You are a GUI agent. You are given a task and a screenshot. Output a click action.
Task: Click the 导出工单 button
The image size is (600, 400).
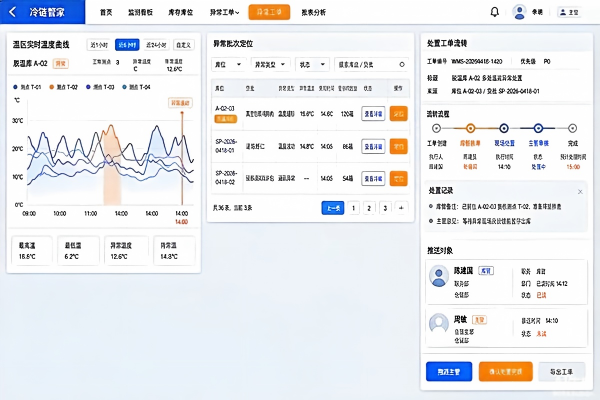tap(561, 372)
